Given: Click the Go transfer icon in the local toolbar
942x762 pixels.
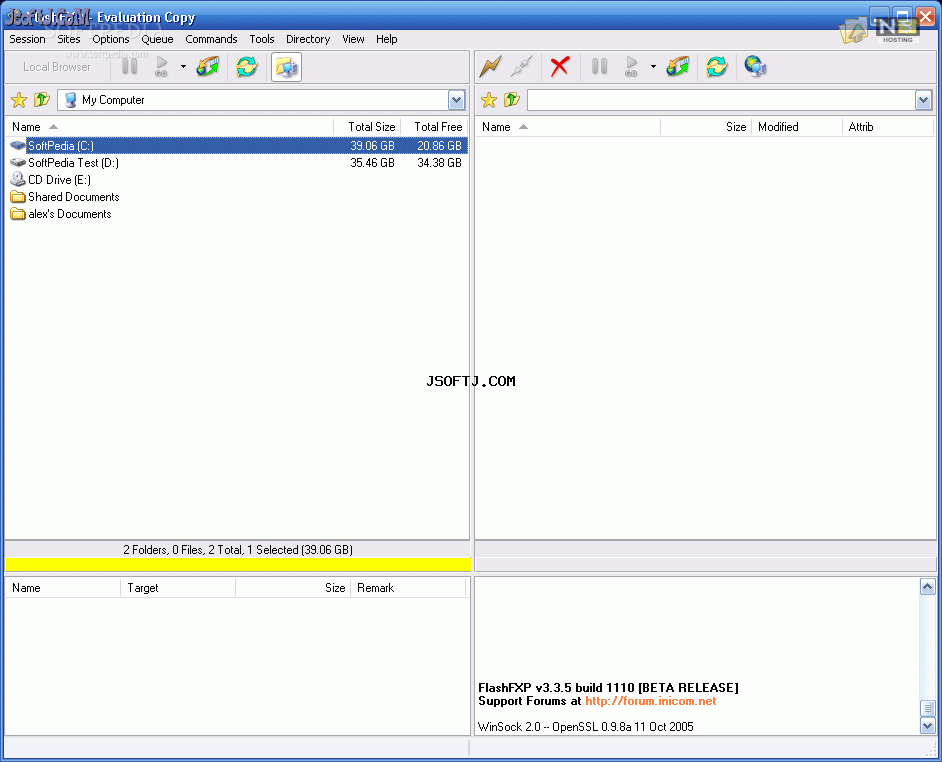Looking at the screenshot, I should click(161, 66).
